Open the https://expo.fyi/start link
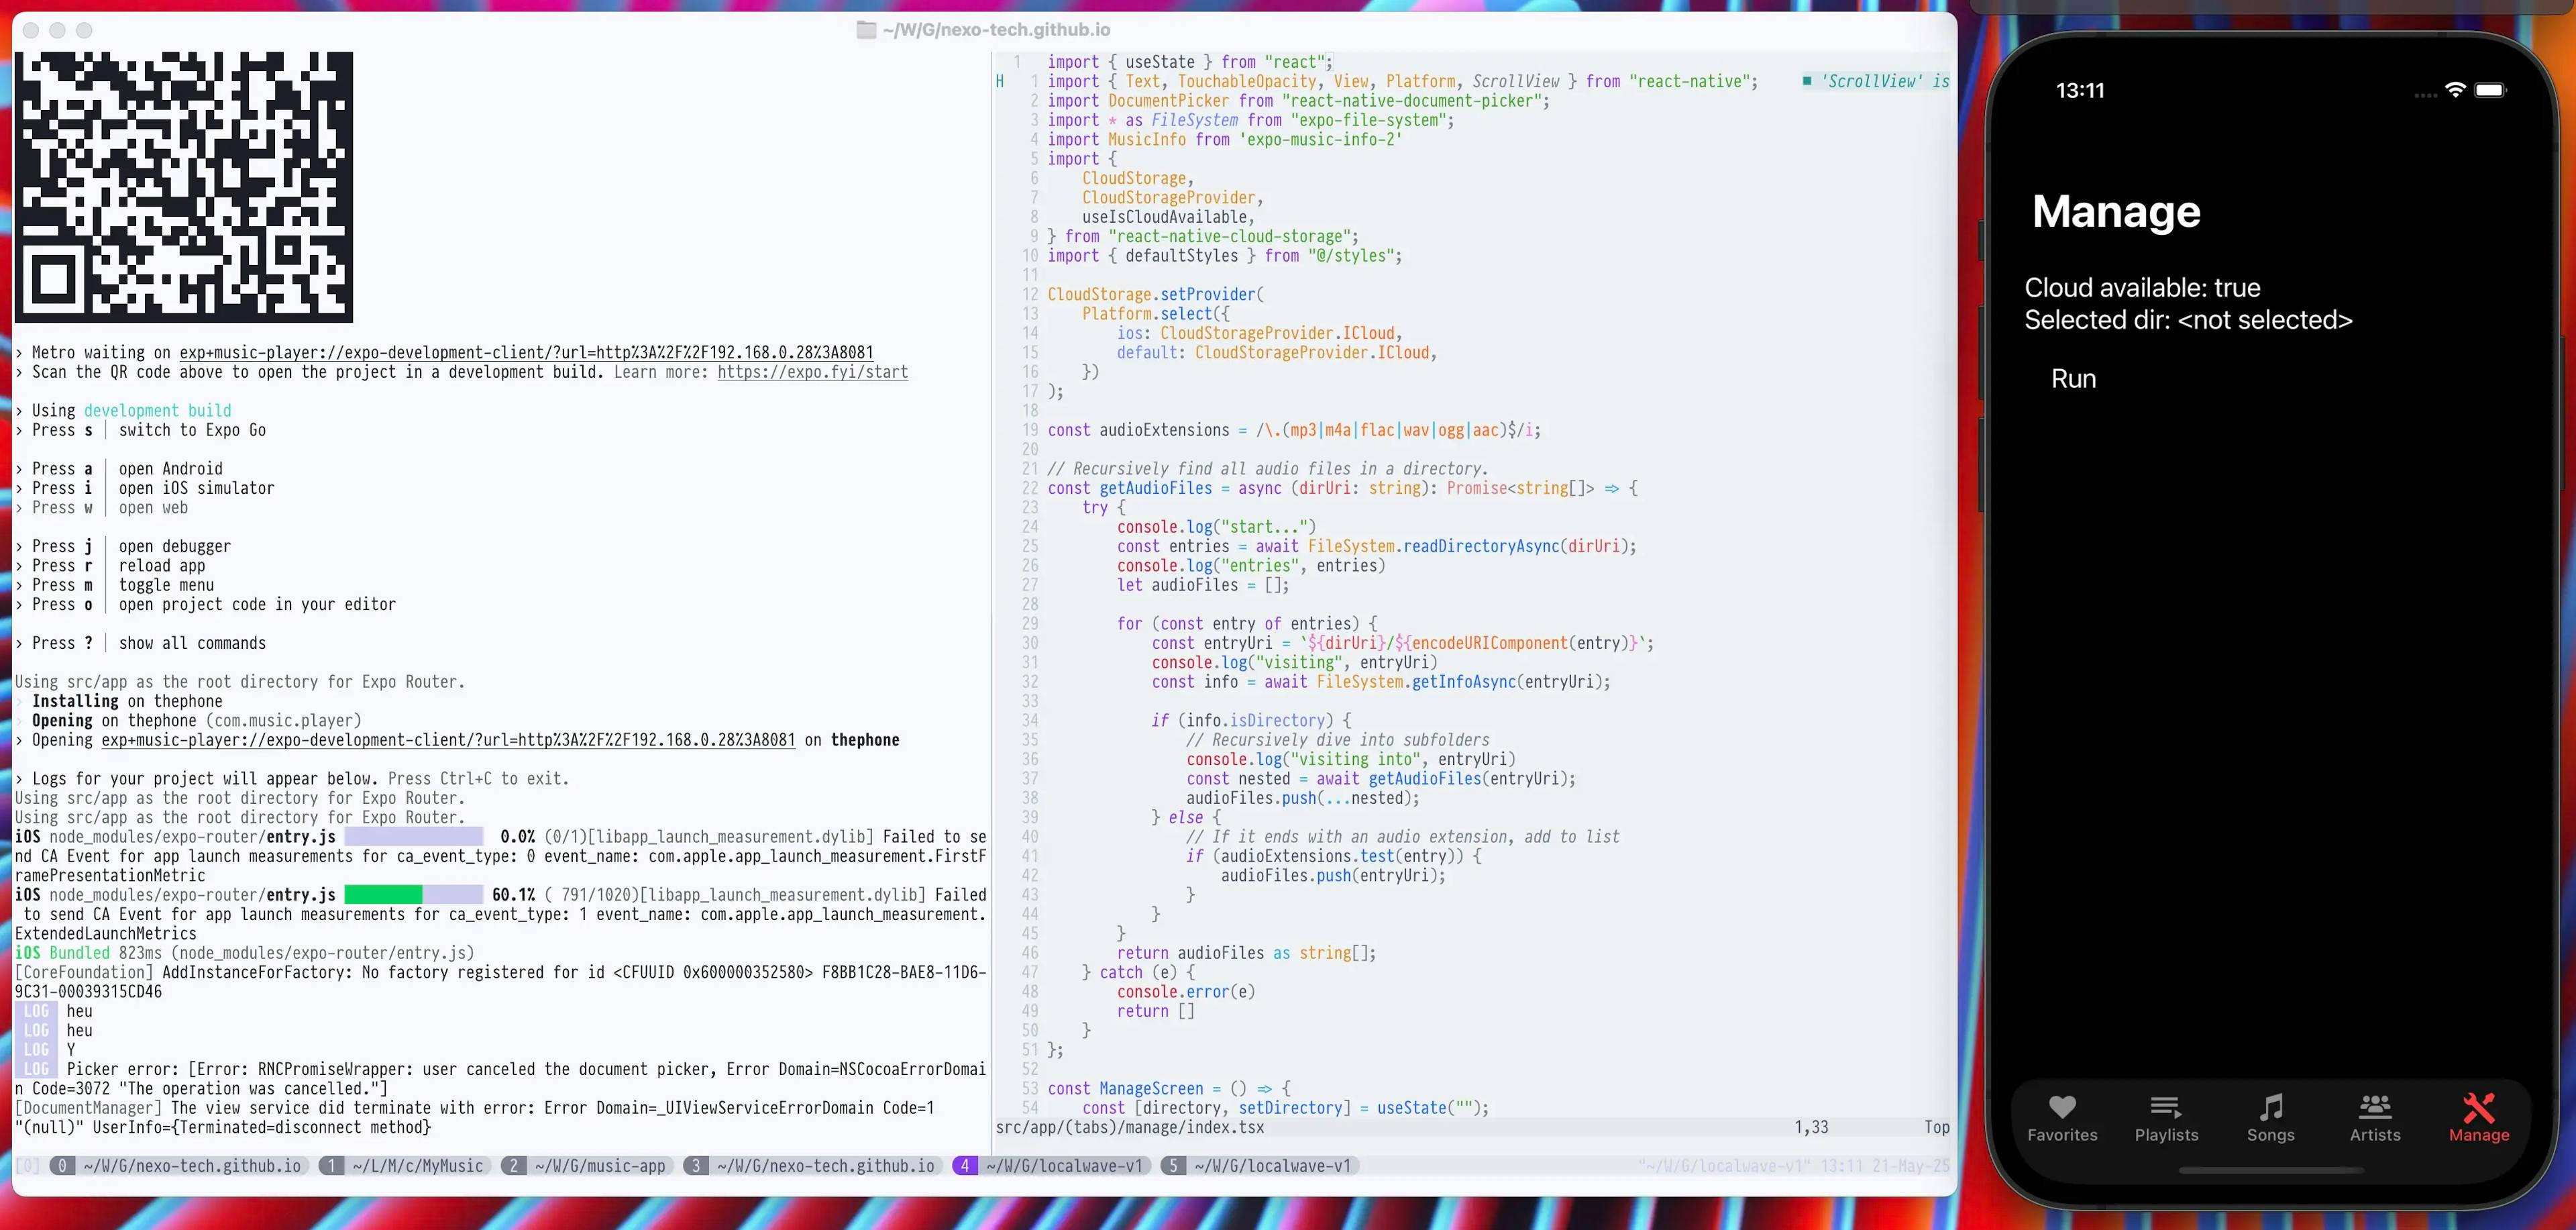The width and height of the screenshot is (2576, 1230). click(812, 372)
